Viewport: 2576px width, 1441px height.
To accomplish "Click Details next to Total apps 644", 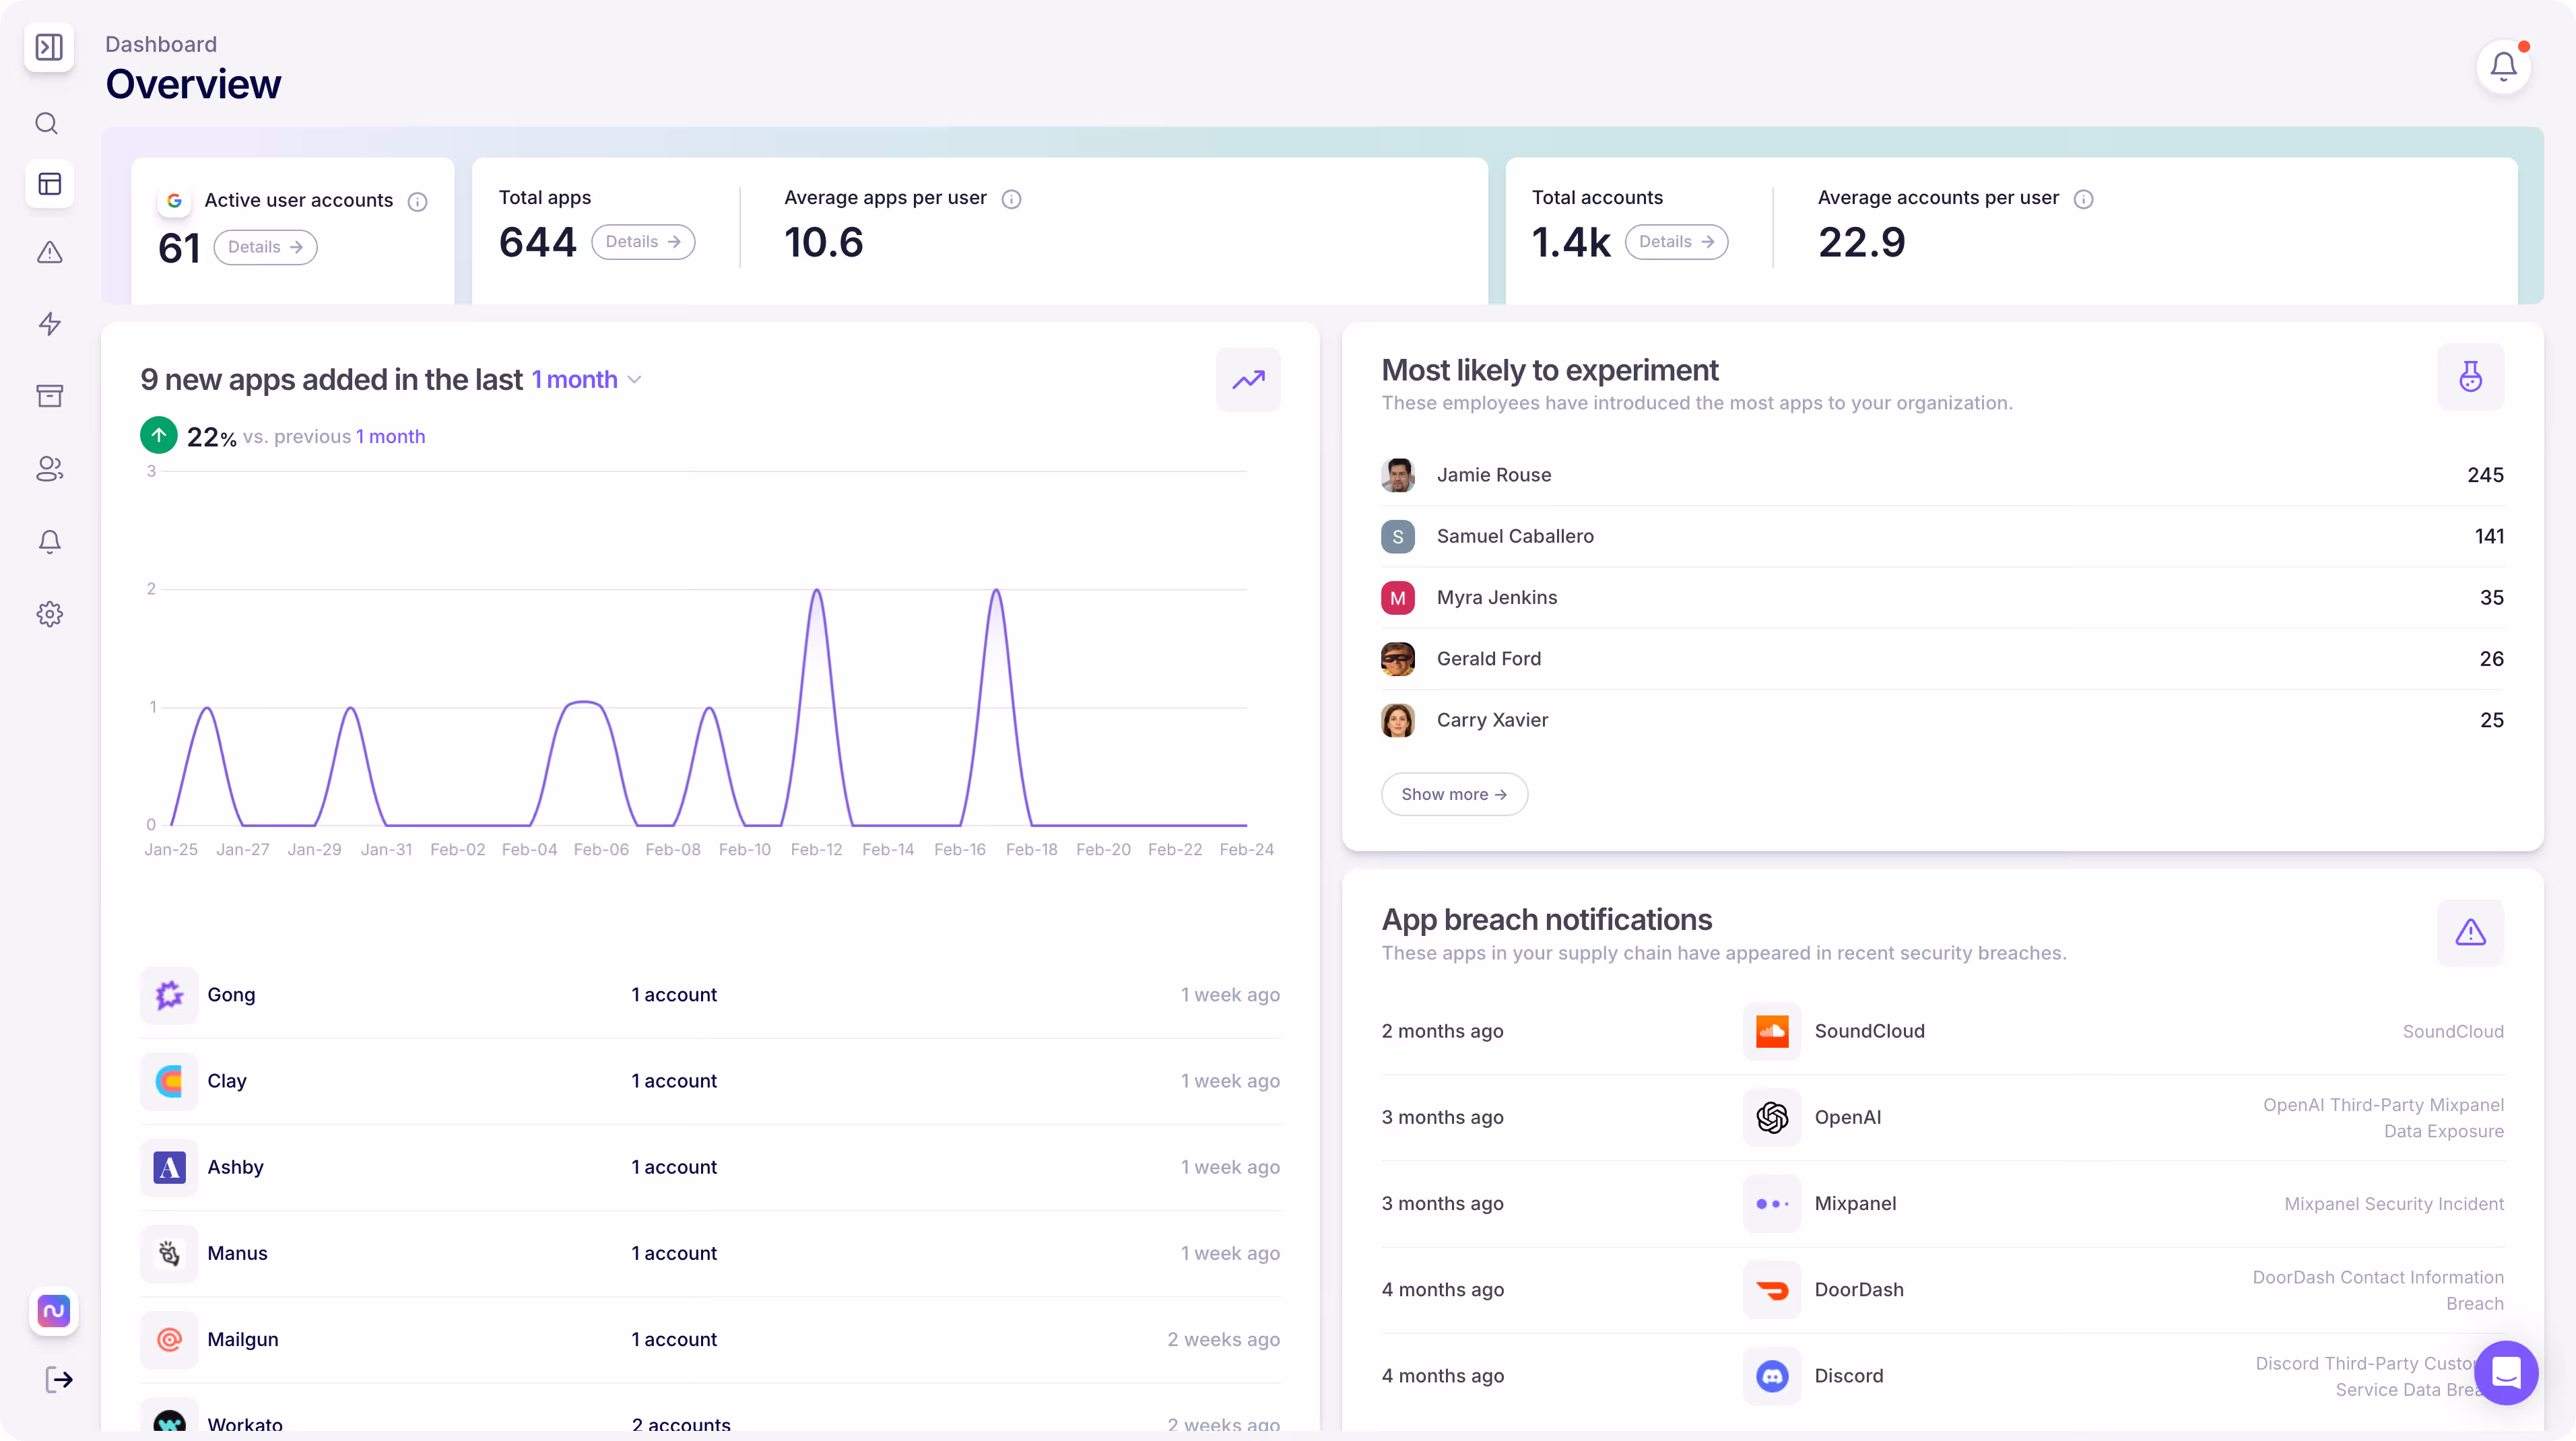I will click(643, 241).
